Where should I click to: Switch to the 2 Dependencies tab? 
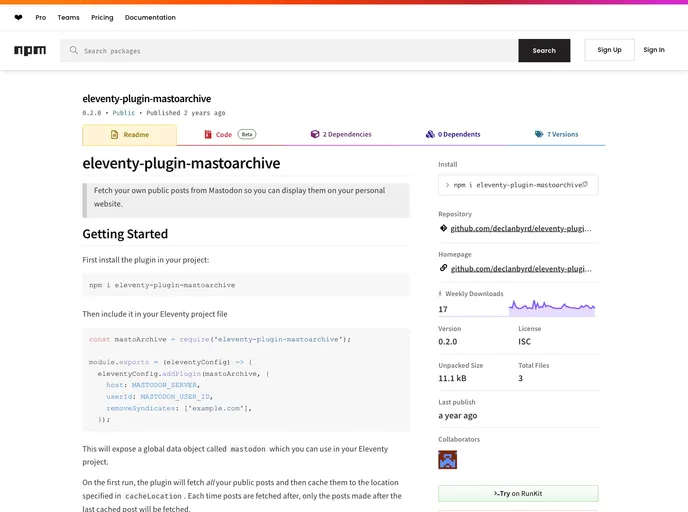point(341,134)
